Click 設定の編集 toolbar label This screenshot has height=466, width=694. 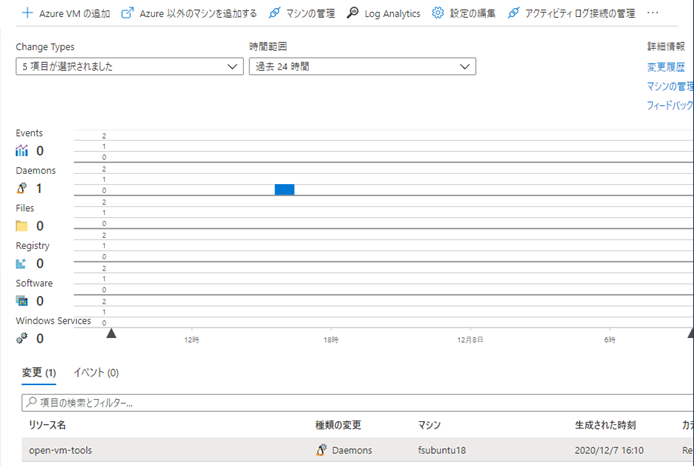coord(473,14)
